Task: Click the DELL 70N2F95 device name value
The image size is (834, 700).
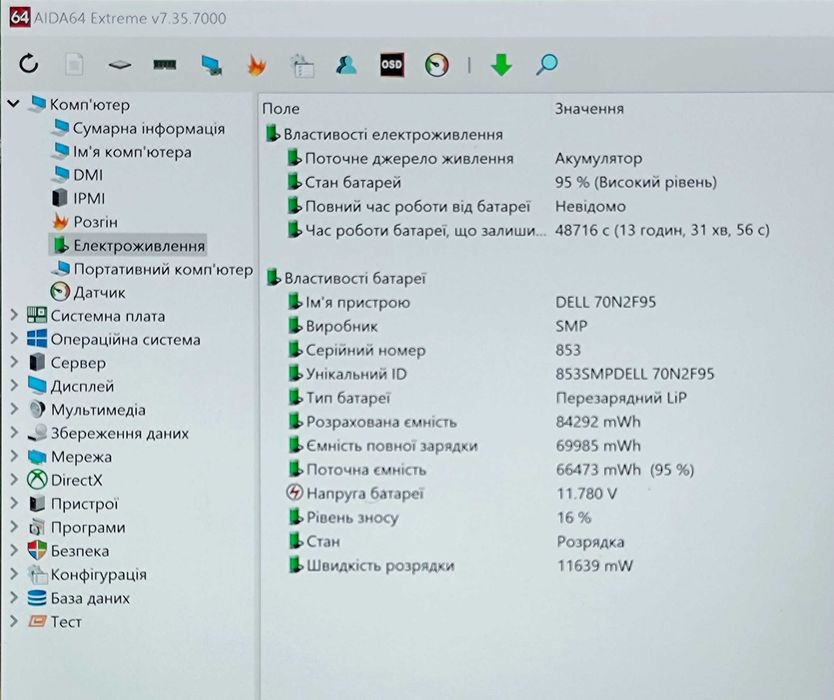Action: tap(605, 302)
